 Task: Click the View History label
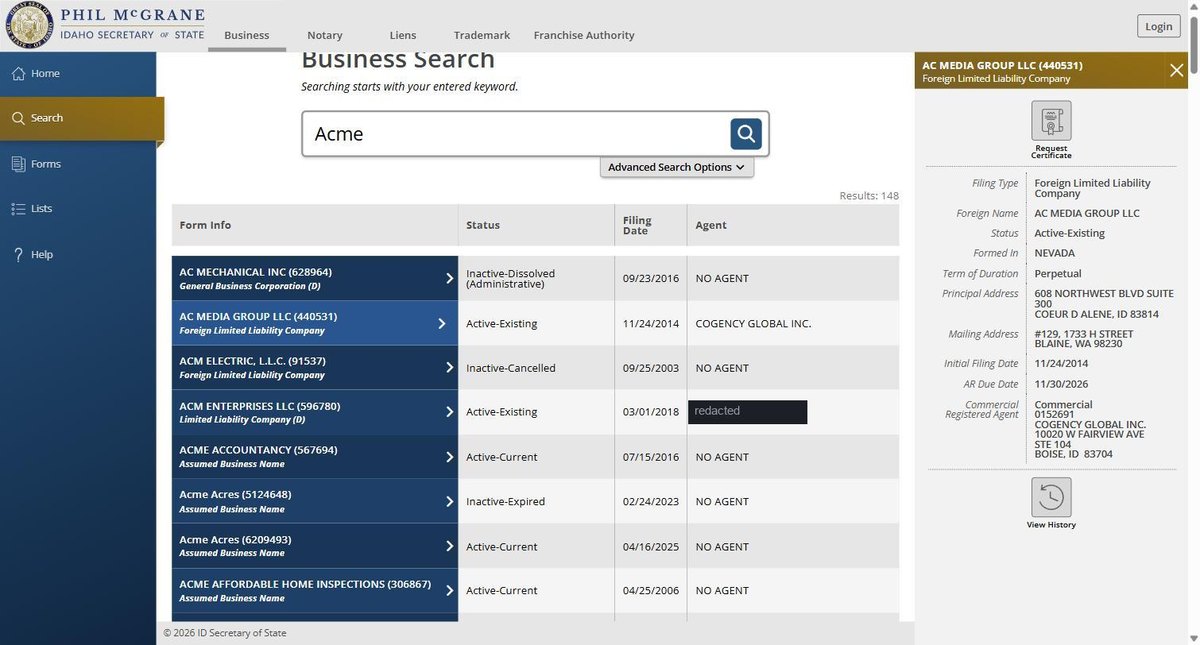click(1051, 525)
